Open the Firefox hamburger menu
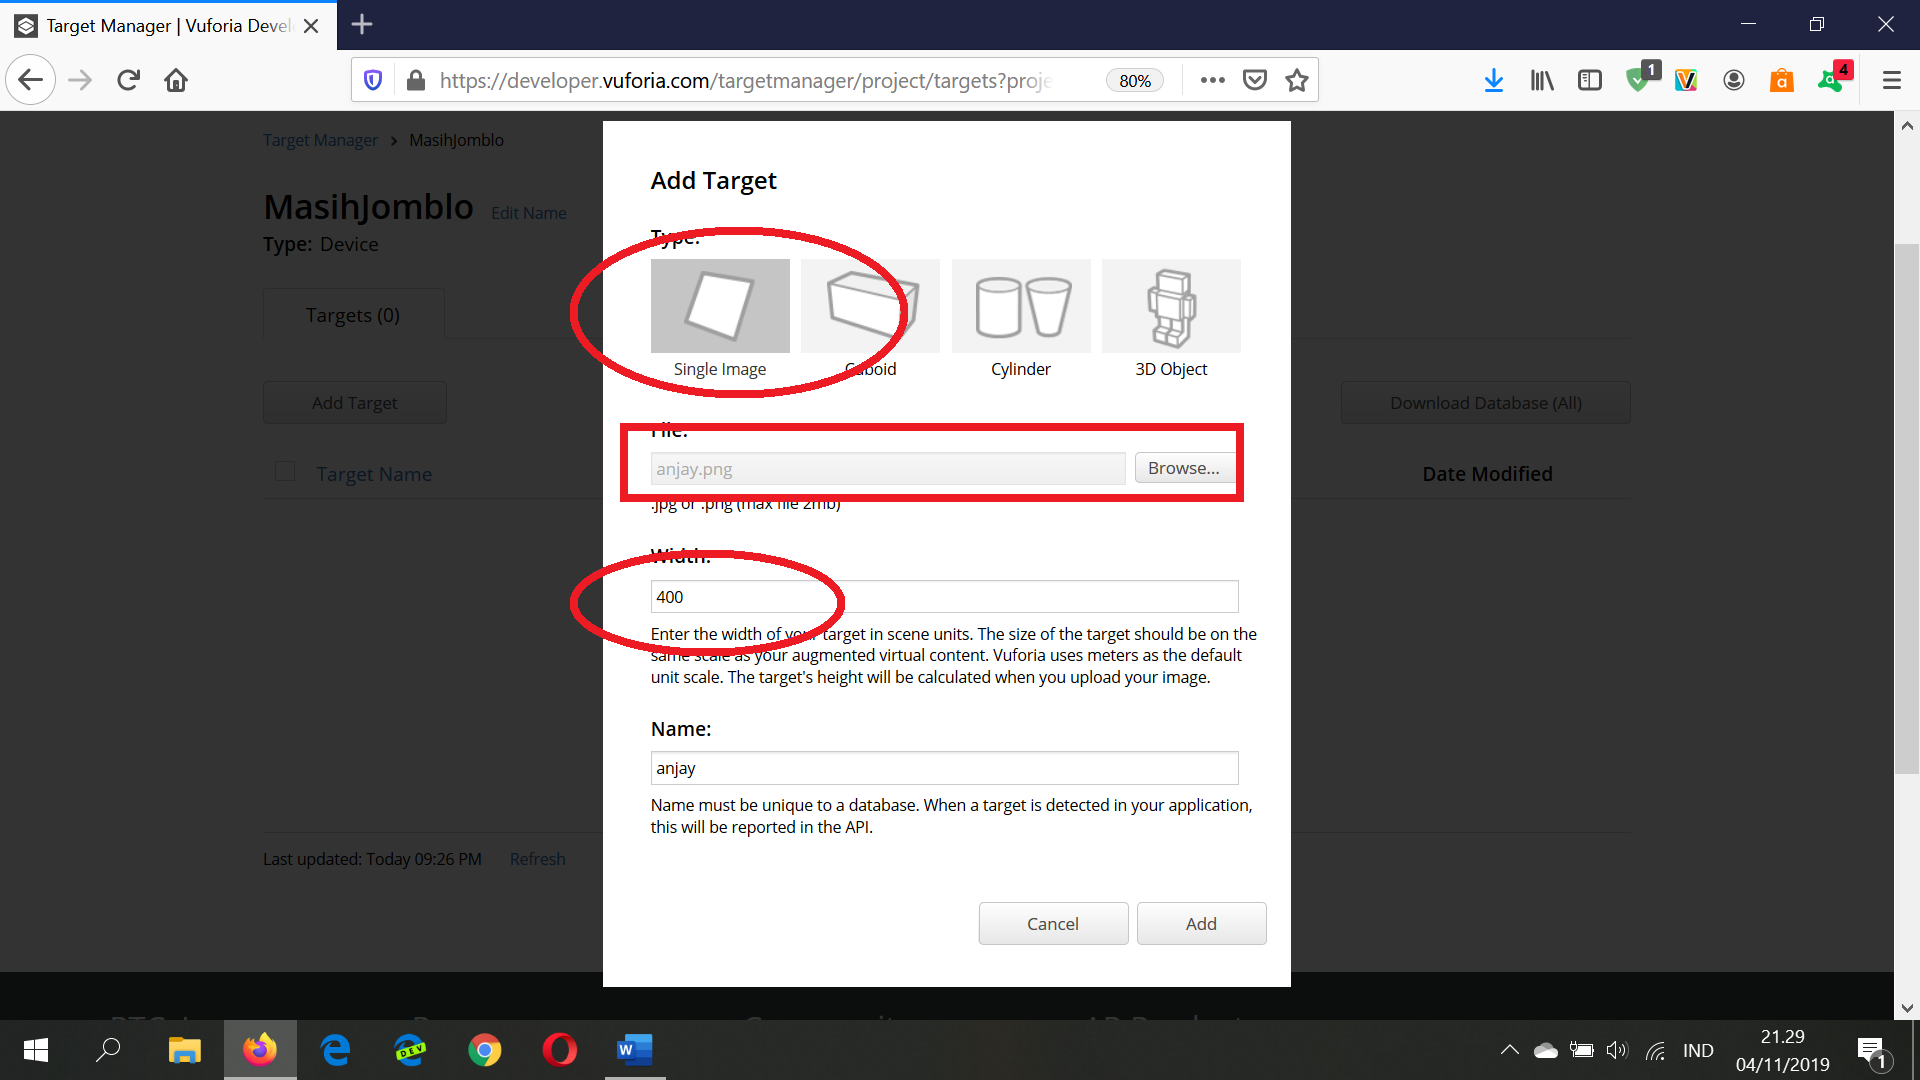1920x1080 pixels. click(1891, 80)
